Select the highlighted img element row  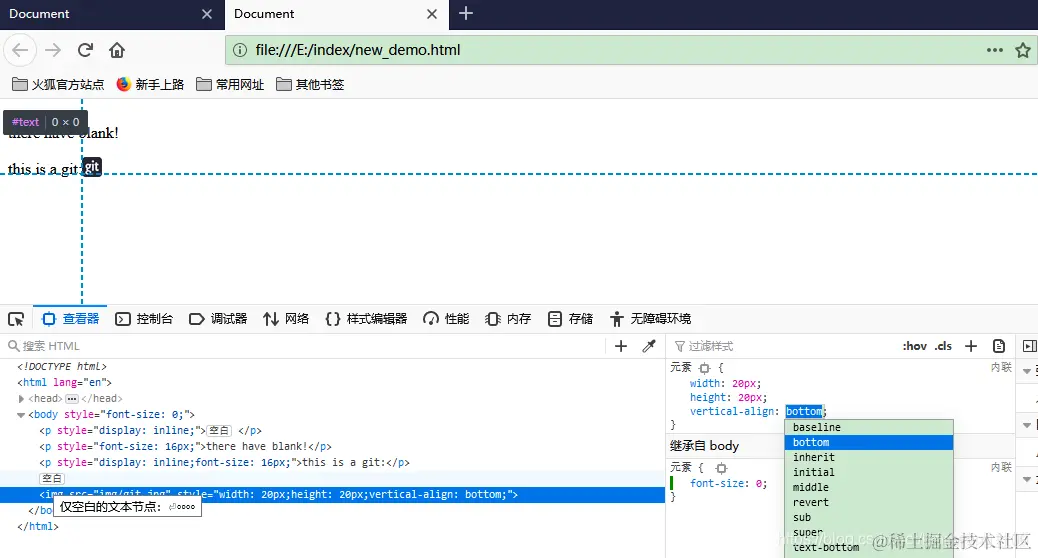point(332,494)
